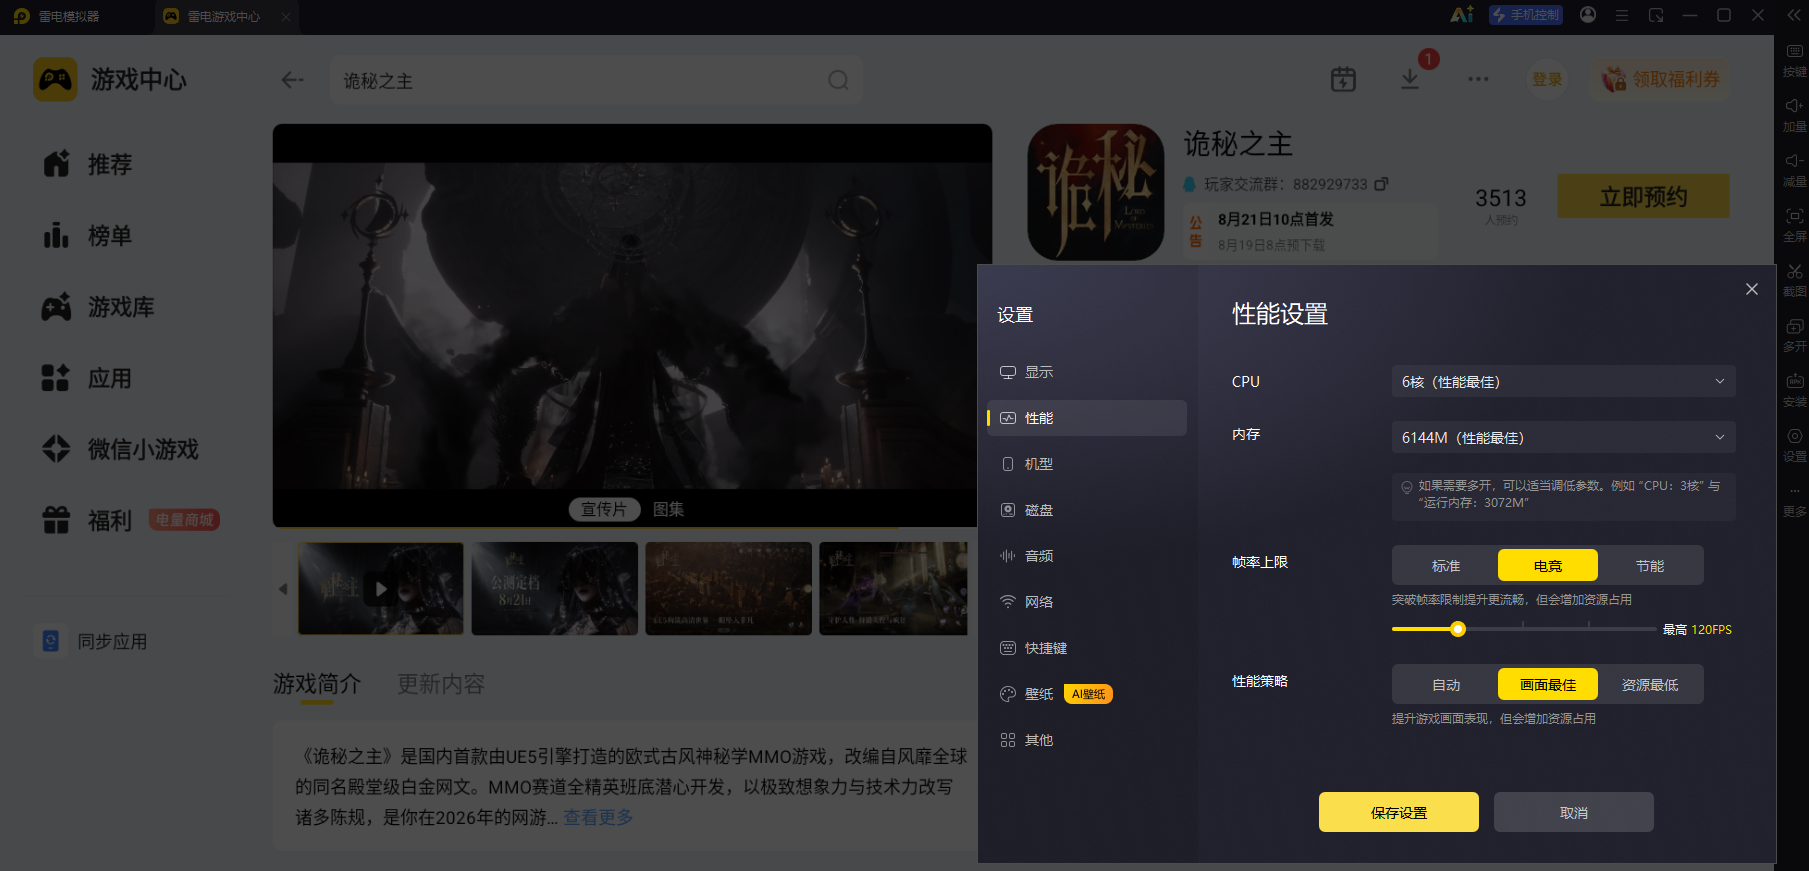This screenshot has width=1809, height=871.
Task: Open the 其他 other settings
Action: (1086, 740)
